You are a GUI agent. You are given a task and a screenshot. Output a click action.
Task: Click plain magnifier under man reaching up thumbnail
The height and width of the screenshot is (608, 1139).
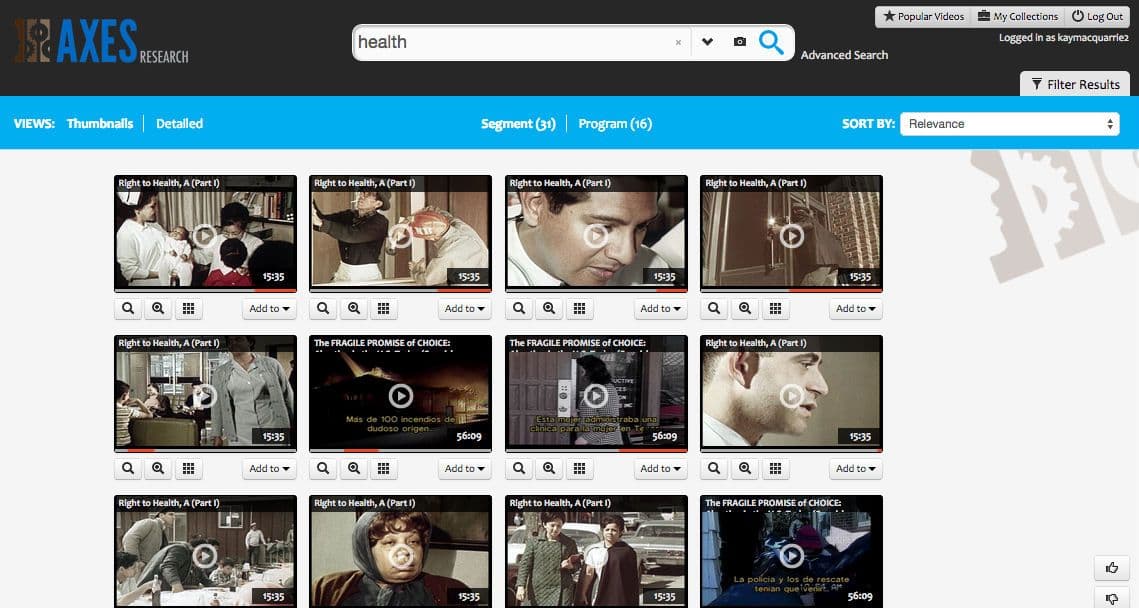pos(323,309)
